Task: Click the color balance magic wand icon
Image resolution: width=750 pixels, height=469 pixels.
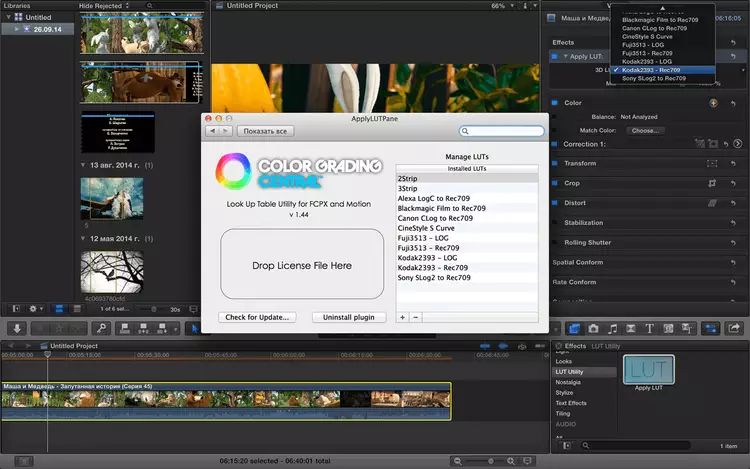Action: tap(713, 103)
